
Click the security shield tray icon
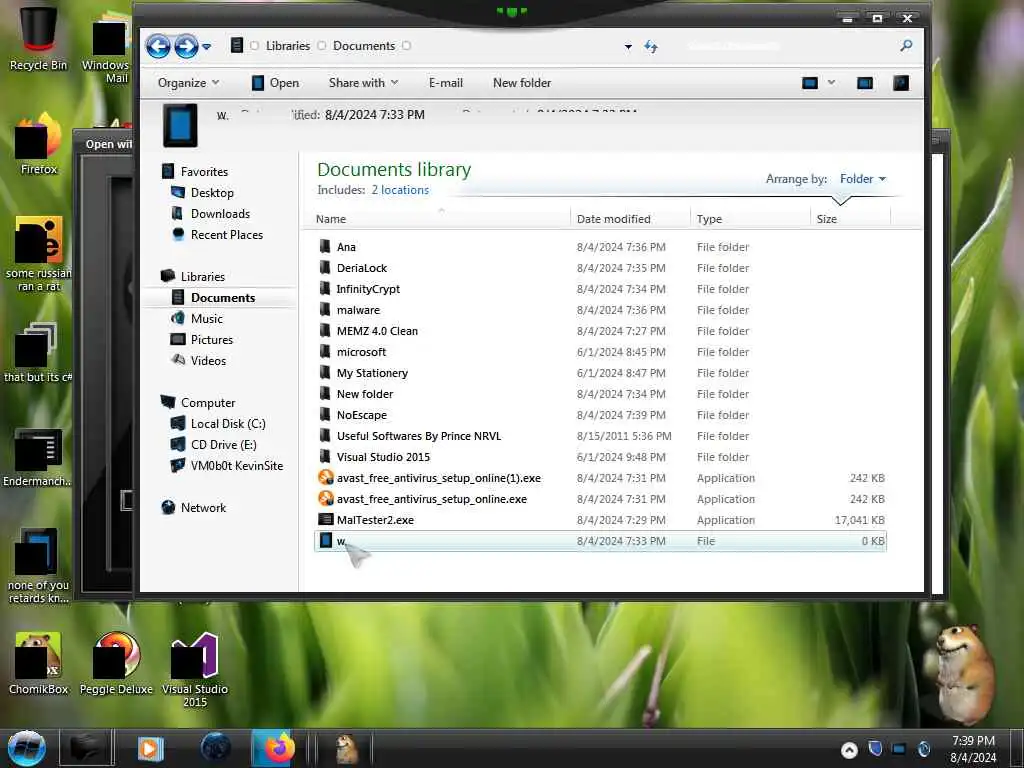point(875,748)
